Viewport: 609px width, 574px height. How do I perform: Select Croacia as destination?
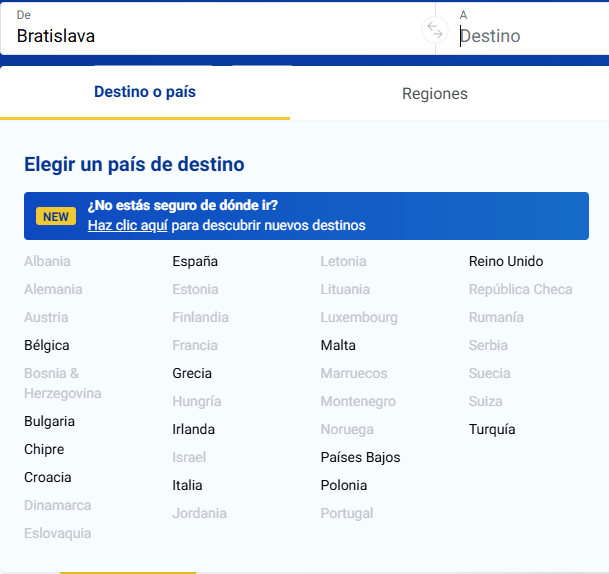point(48,477)
